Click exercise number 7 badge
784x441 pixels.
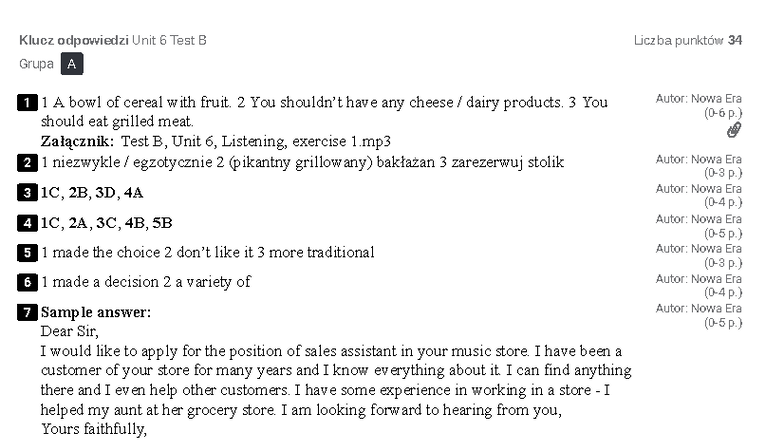[27, 312]
